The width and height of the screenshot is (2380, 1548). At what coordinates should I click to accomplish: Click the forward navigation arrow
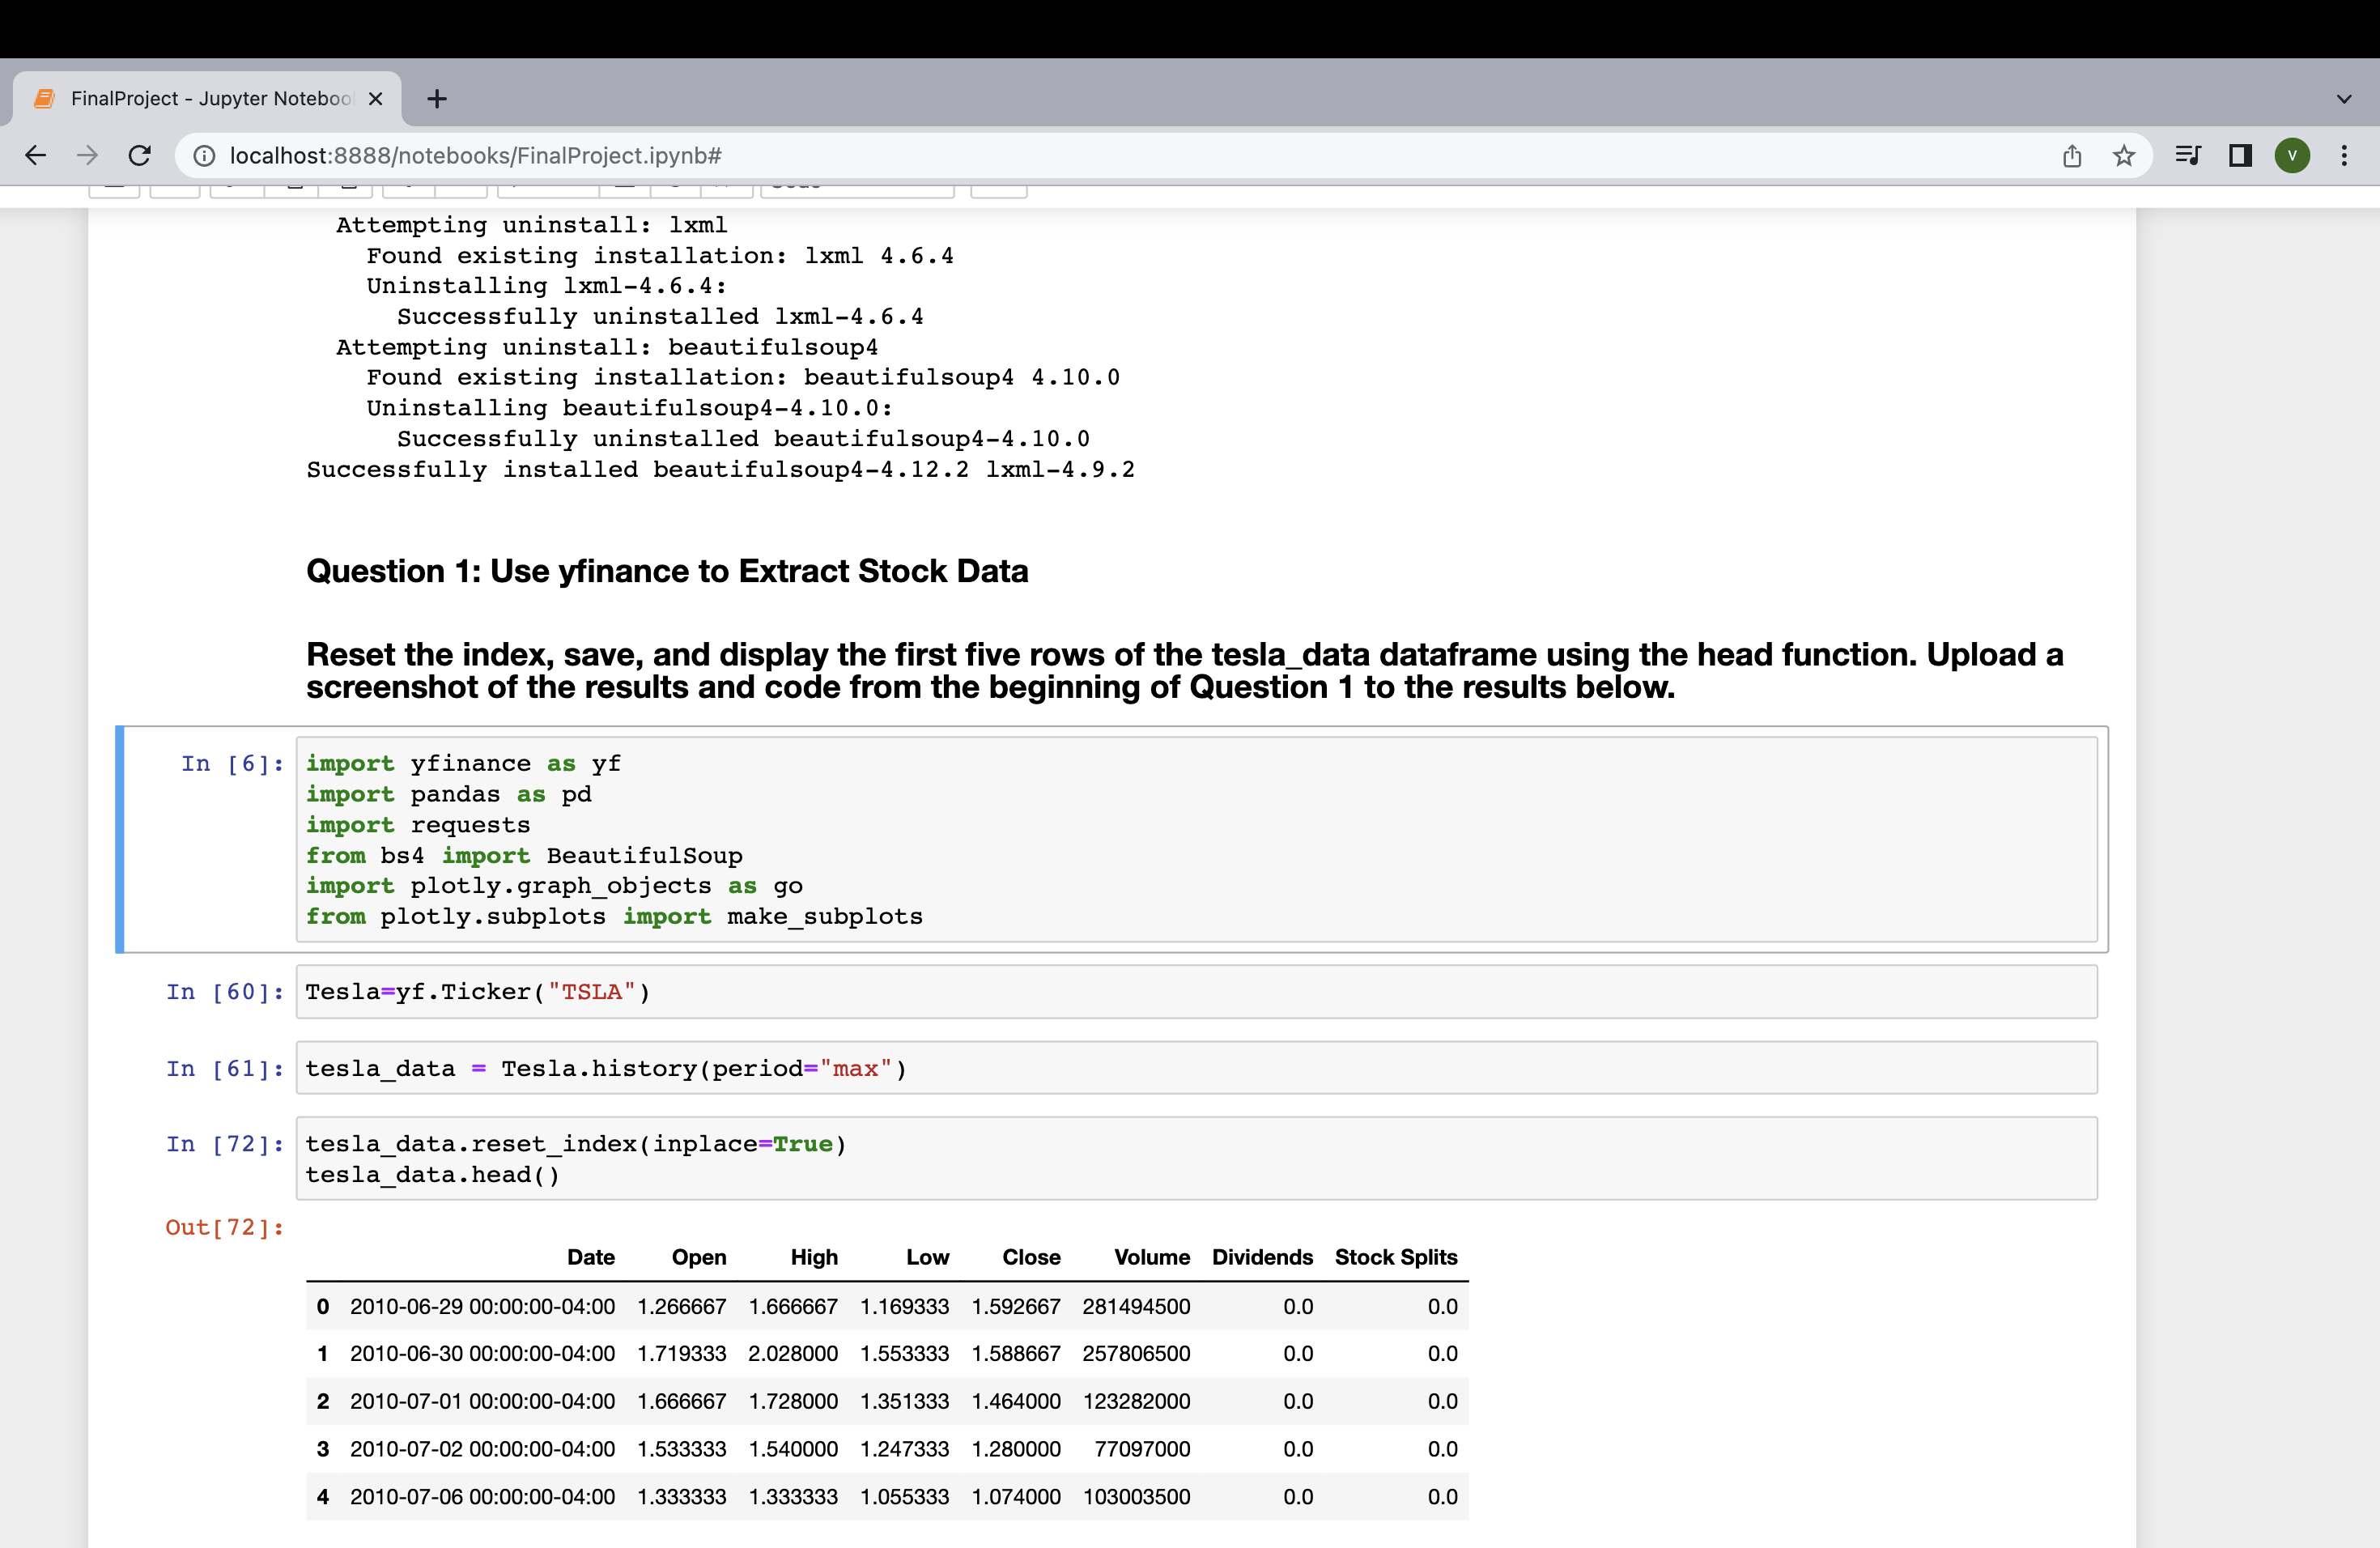point(87,155)
